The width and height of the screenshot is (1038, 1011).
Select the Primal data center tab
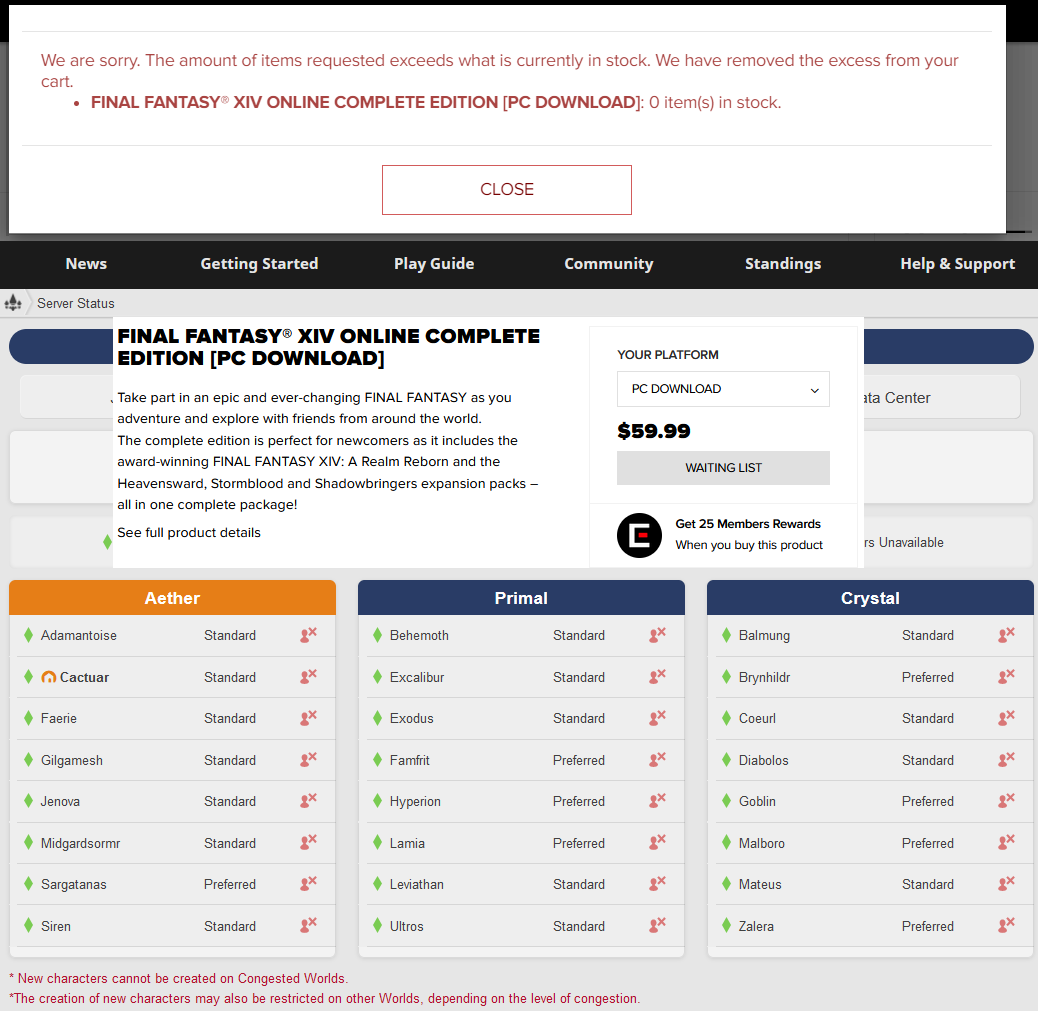tap(521, 598)
